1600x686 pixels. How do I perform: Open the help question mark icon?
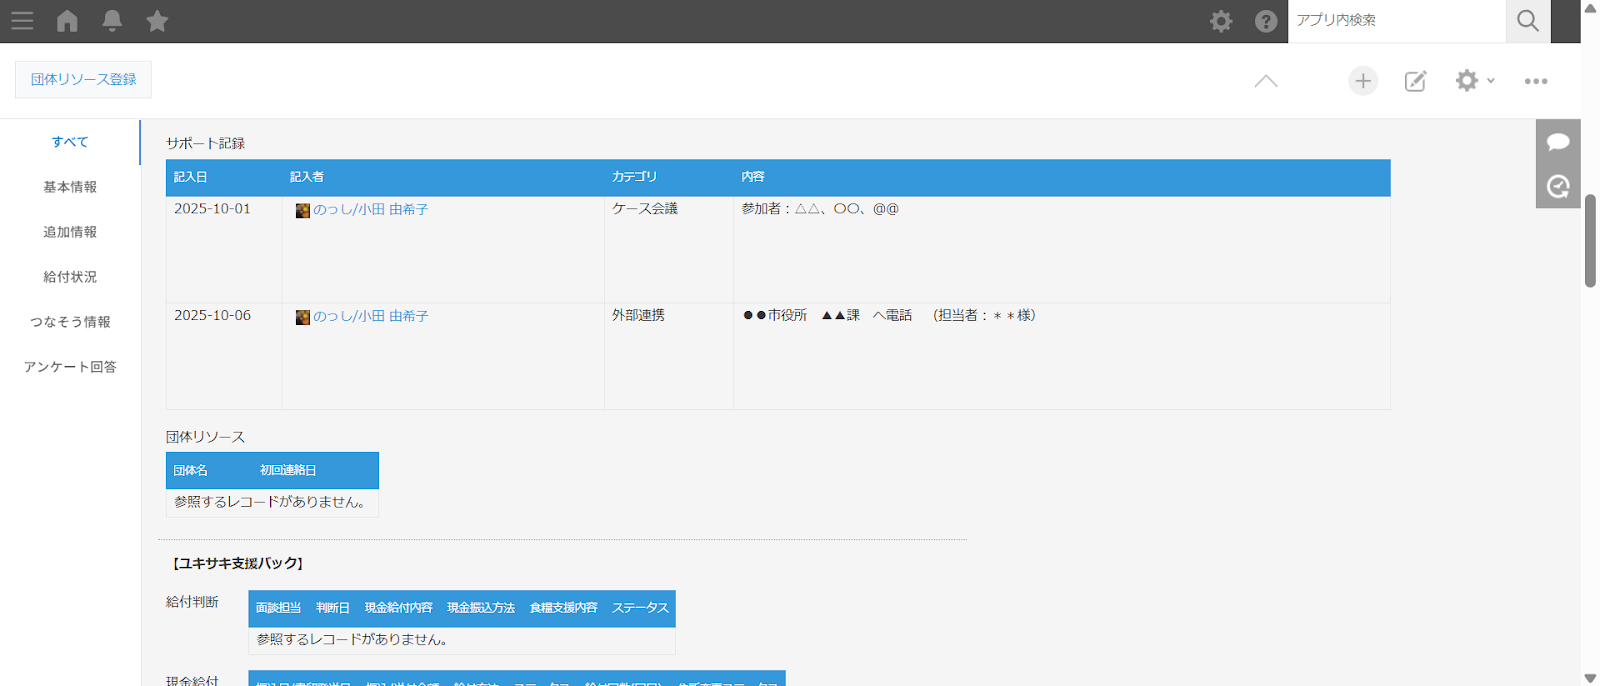coord(1266,21)
